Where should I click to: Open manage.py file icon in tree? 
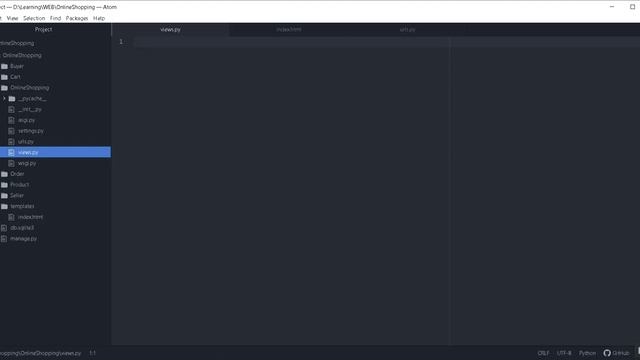(4, 239)
